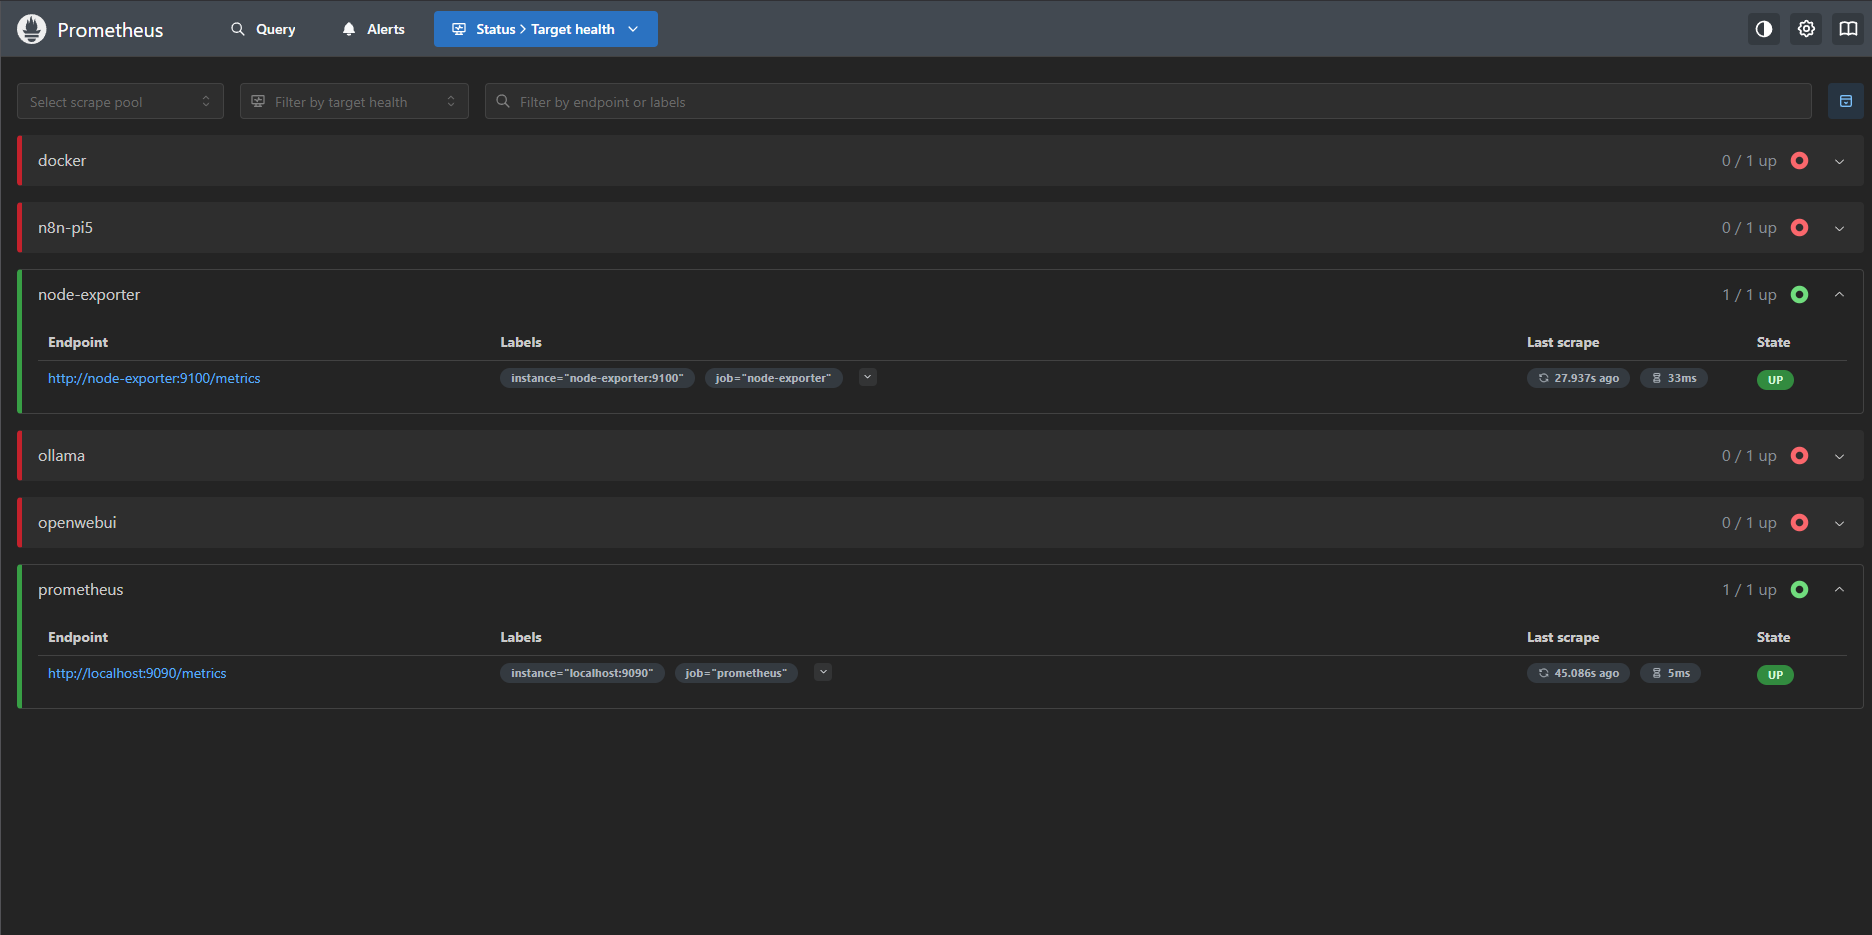Viewport: 1872px width, 935px height.
Task: Click the node-exporter pool name
Action: click(89, 294)
